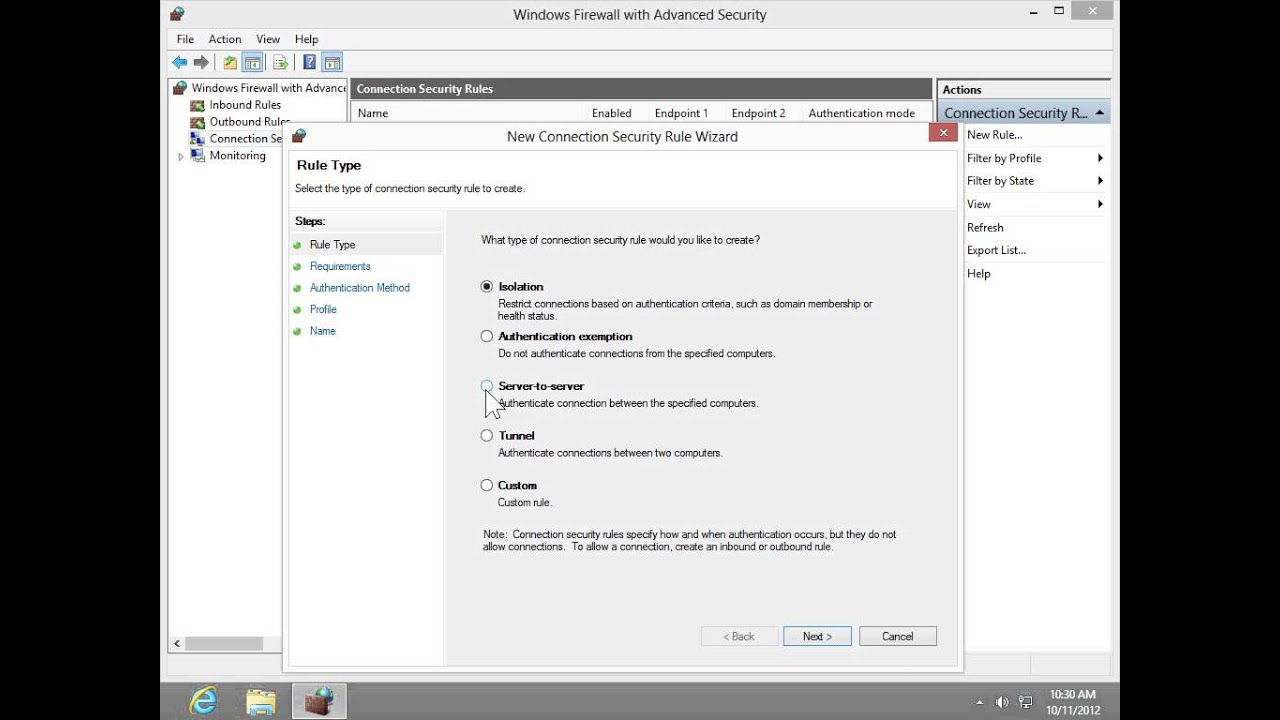Click the Back arrow toolbar icon
1280x720 pixels.
(x=180, y=62)
